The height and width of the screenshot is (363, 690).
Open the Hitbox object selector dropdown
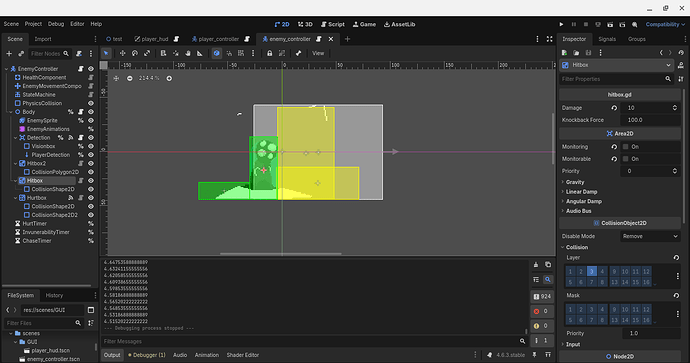tap(618, 65)
